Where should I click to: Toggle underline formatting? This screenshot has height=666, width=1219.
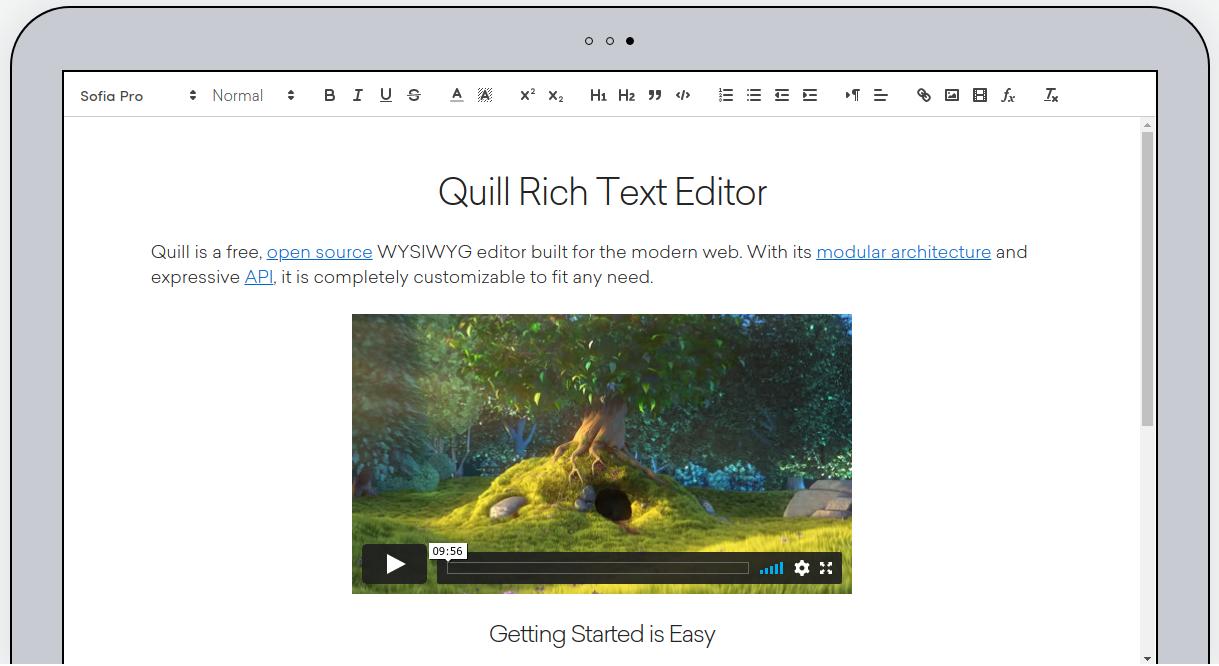[386, 96]
